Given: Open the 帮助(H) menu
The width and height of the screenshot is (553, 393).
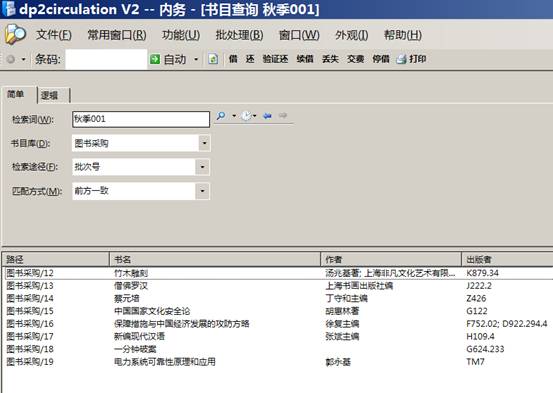Looking at the screenshot, I should tap(403, 35).
